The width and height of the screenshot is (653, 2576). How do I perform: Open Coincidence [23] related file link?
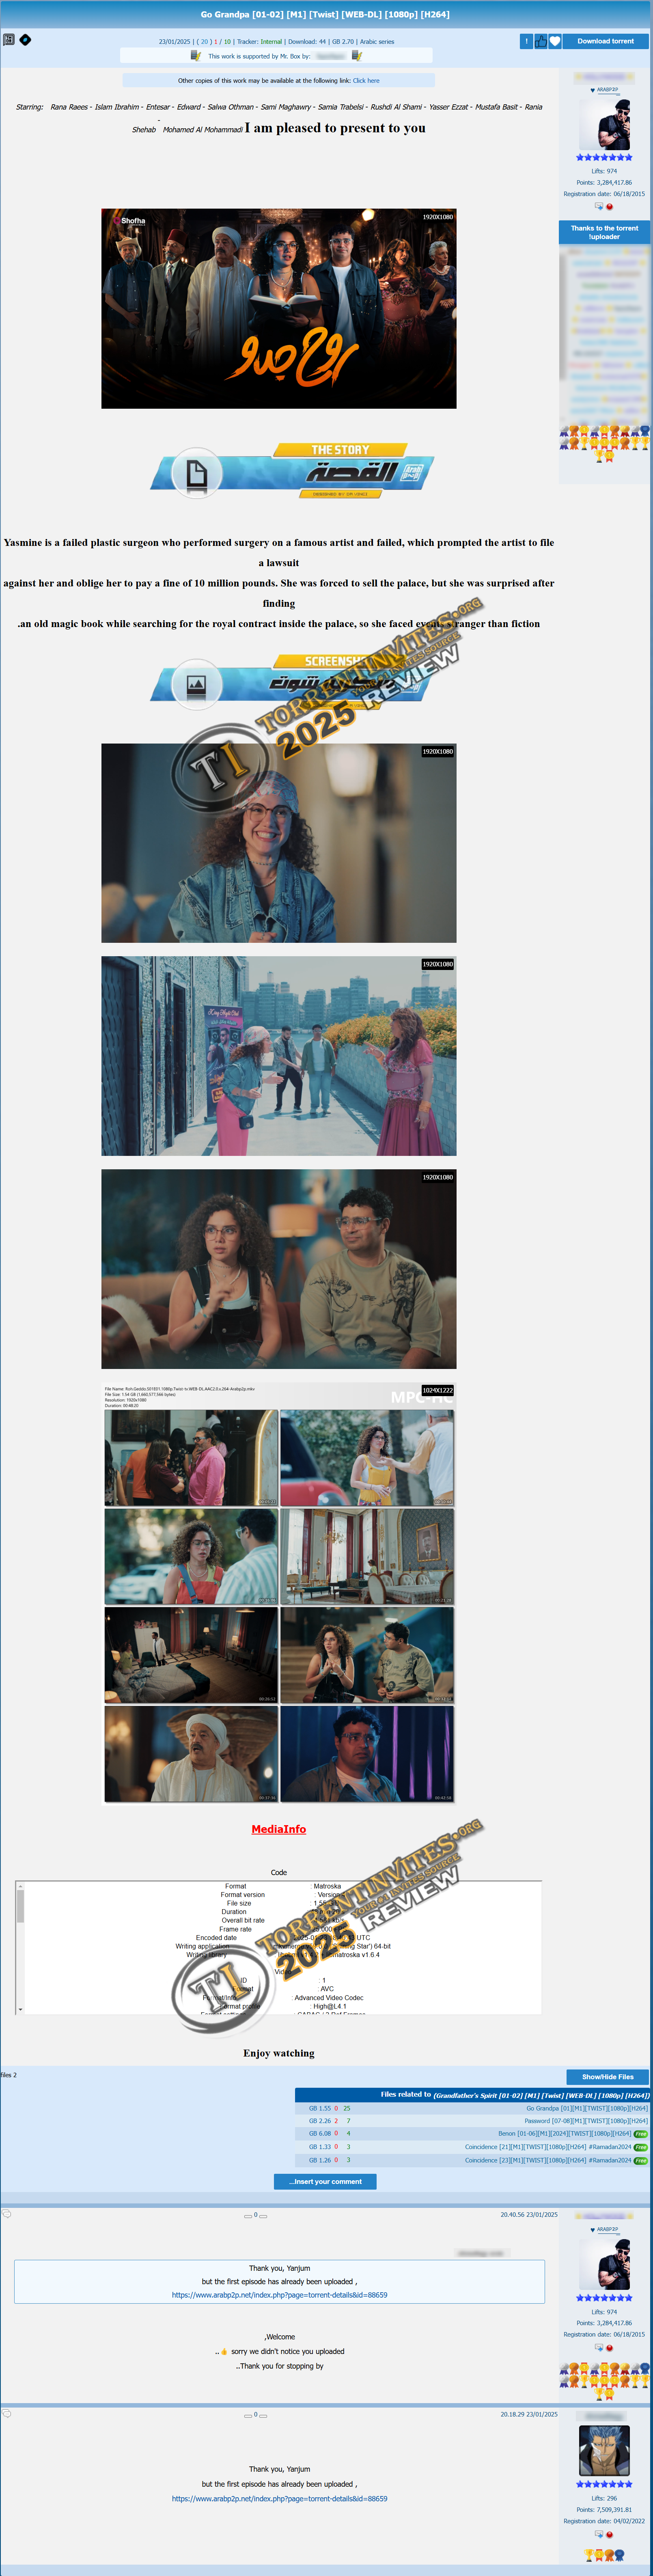(x=548, y=2160)
